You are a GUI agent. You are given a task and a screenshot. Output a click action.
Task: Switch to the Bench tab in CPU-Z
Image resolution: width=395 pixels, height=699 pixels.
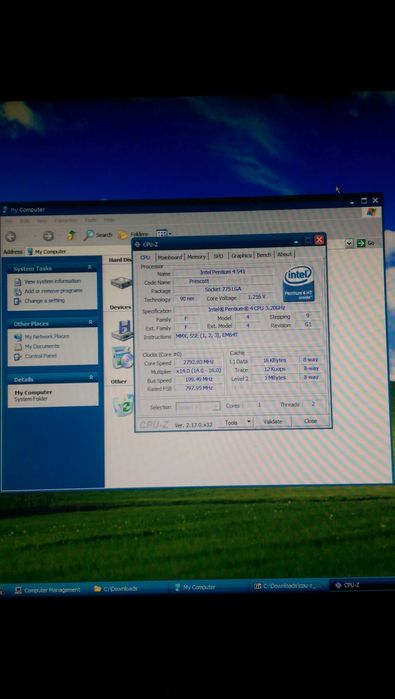tap(263, 255)
